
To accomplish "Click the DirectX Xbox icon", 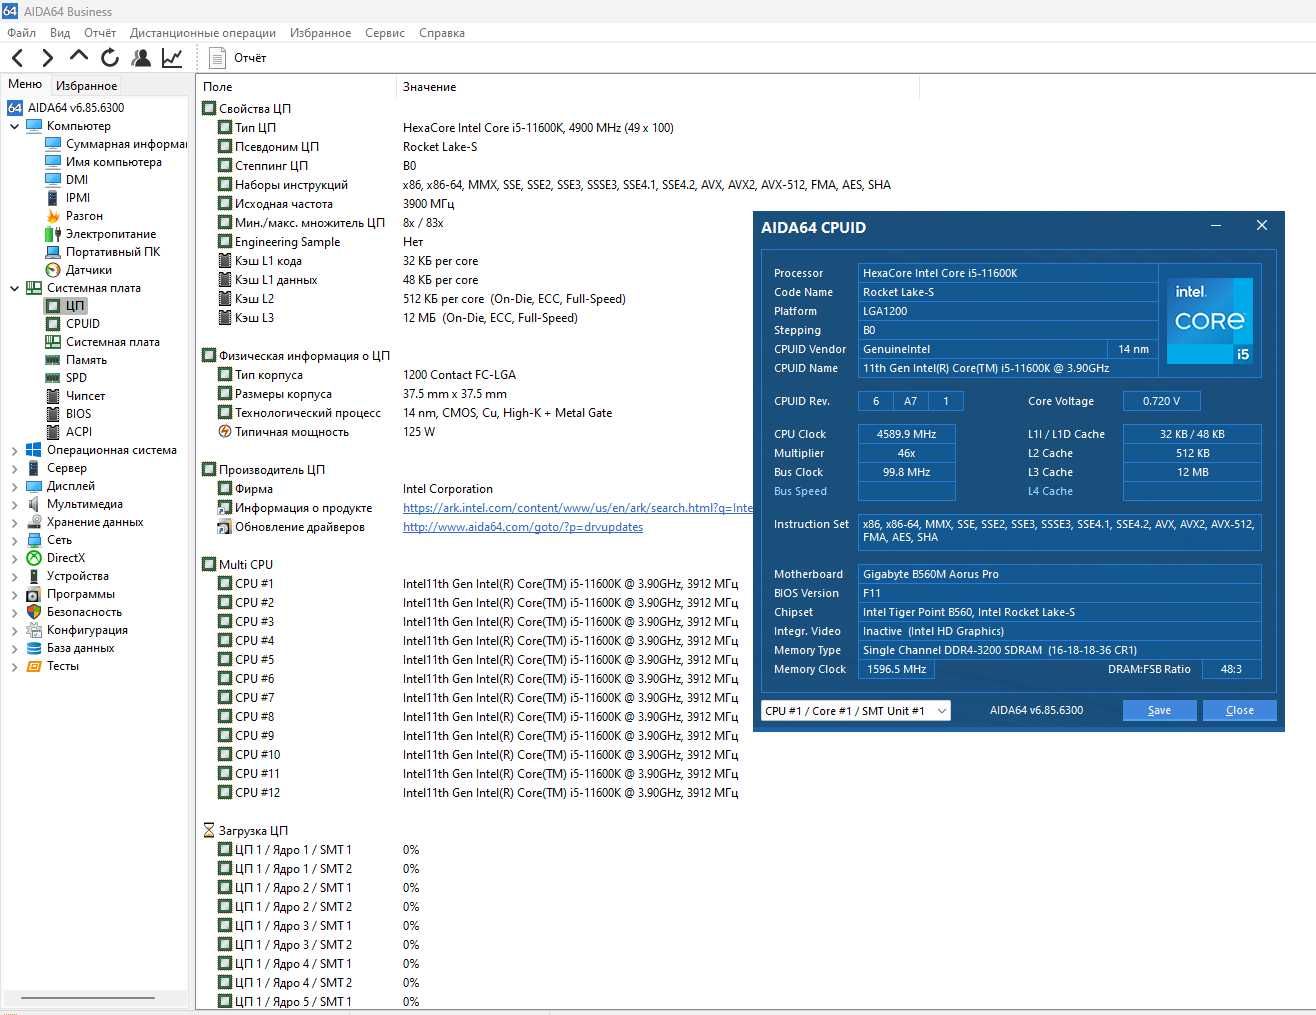I will click(34, 558).
